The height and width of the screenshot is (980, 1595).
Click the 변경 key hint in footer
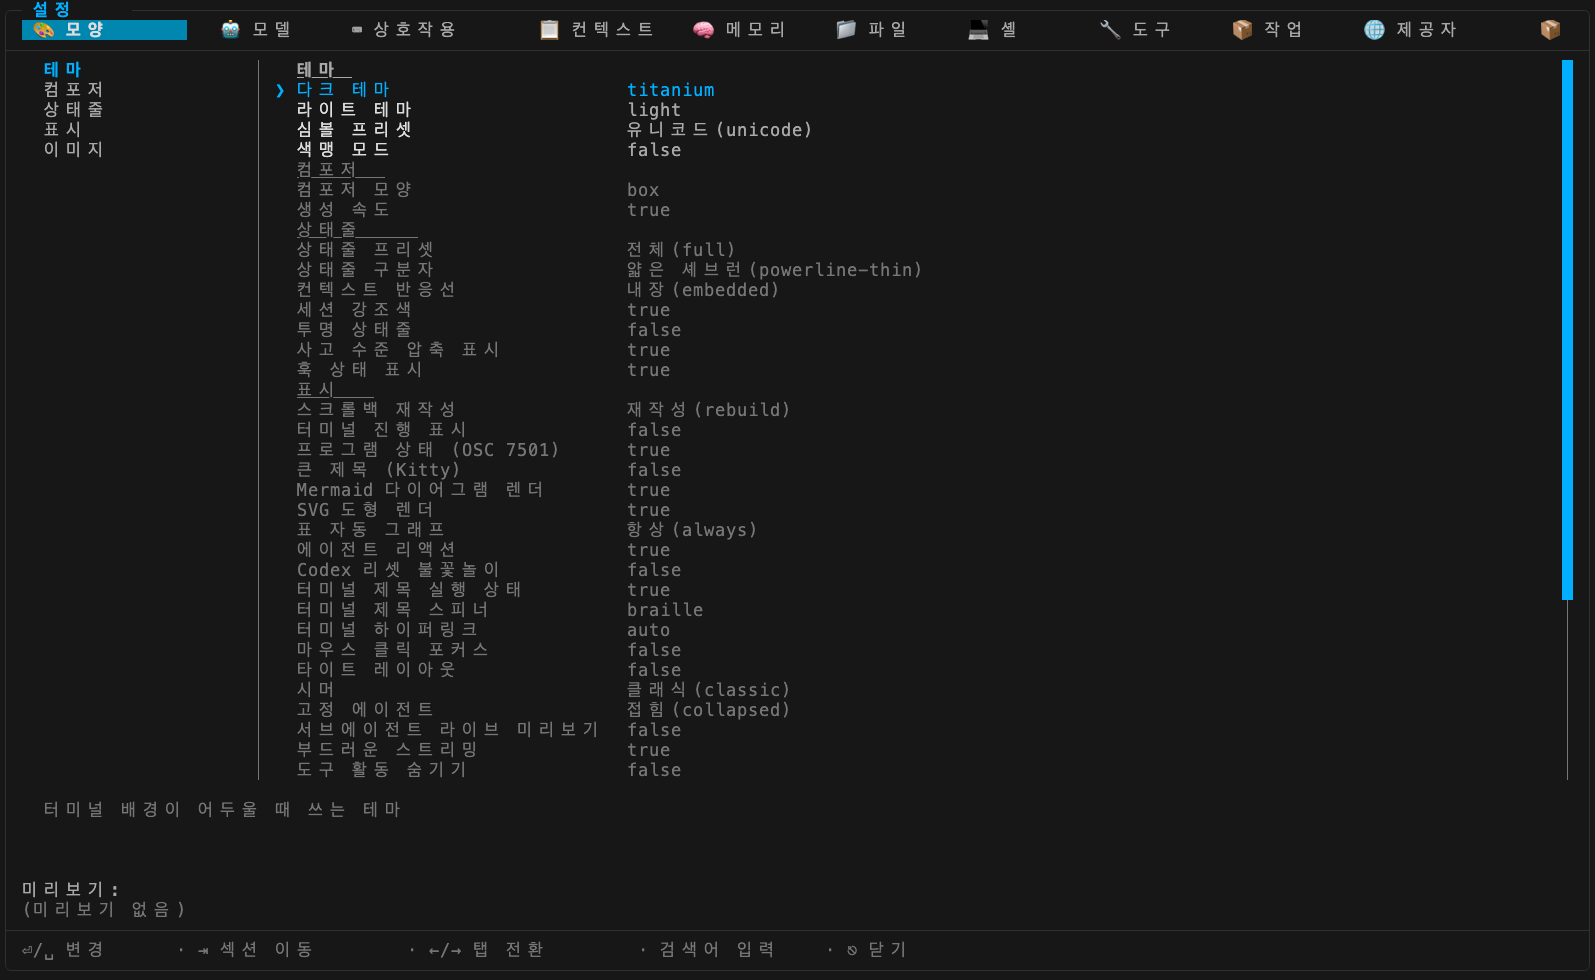(x=62, y=949)
